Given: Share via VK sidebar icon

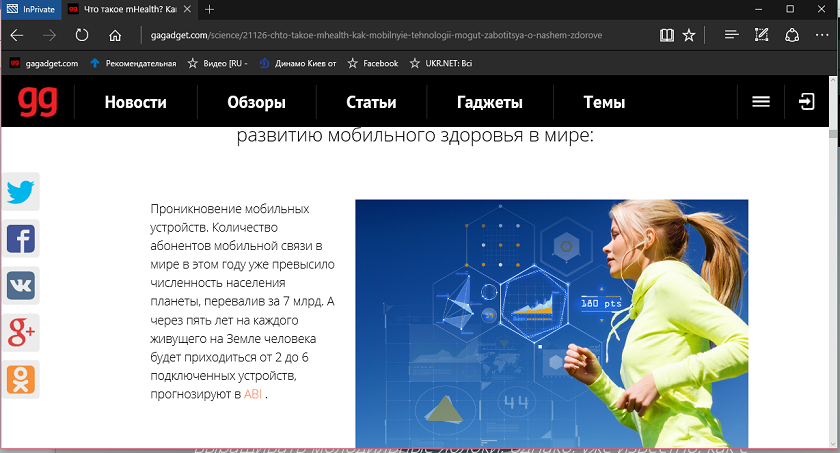Looking at the screenshot, I should point(21,285).
